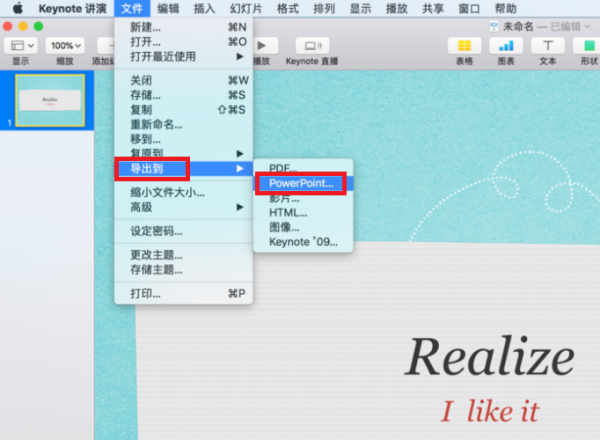The height and width of the screenshot is (440, 600).
Task: Select slide 1 thumbnail in navigator
Action: [50, 100]
